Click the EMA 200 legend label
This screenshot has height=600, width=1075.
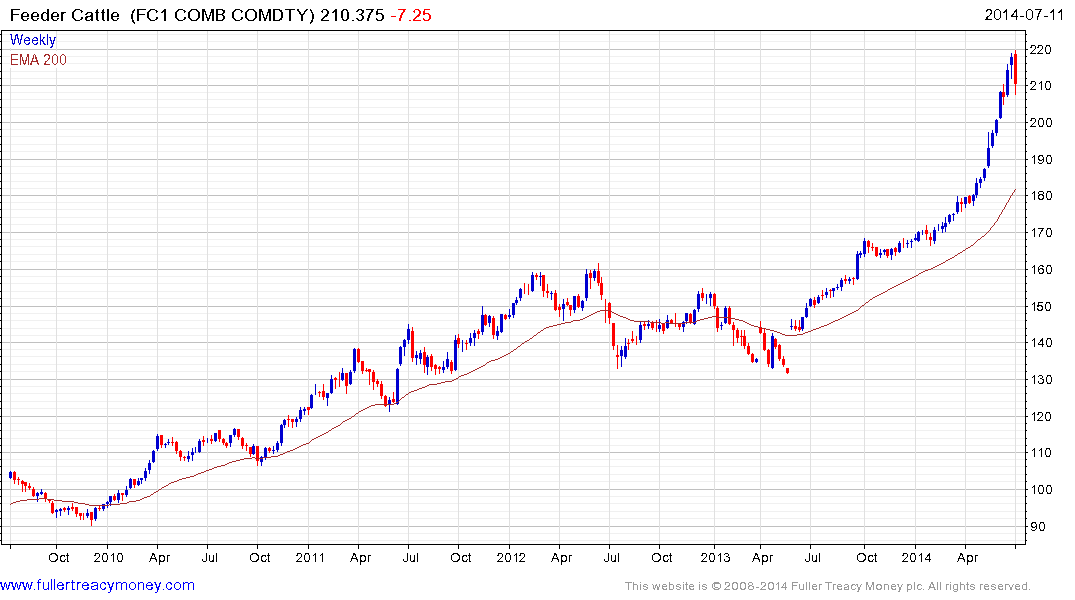click(x=38, y=60)
